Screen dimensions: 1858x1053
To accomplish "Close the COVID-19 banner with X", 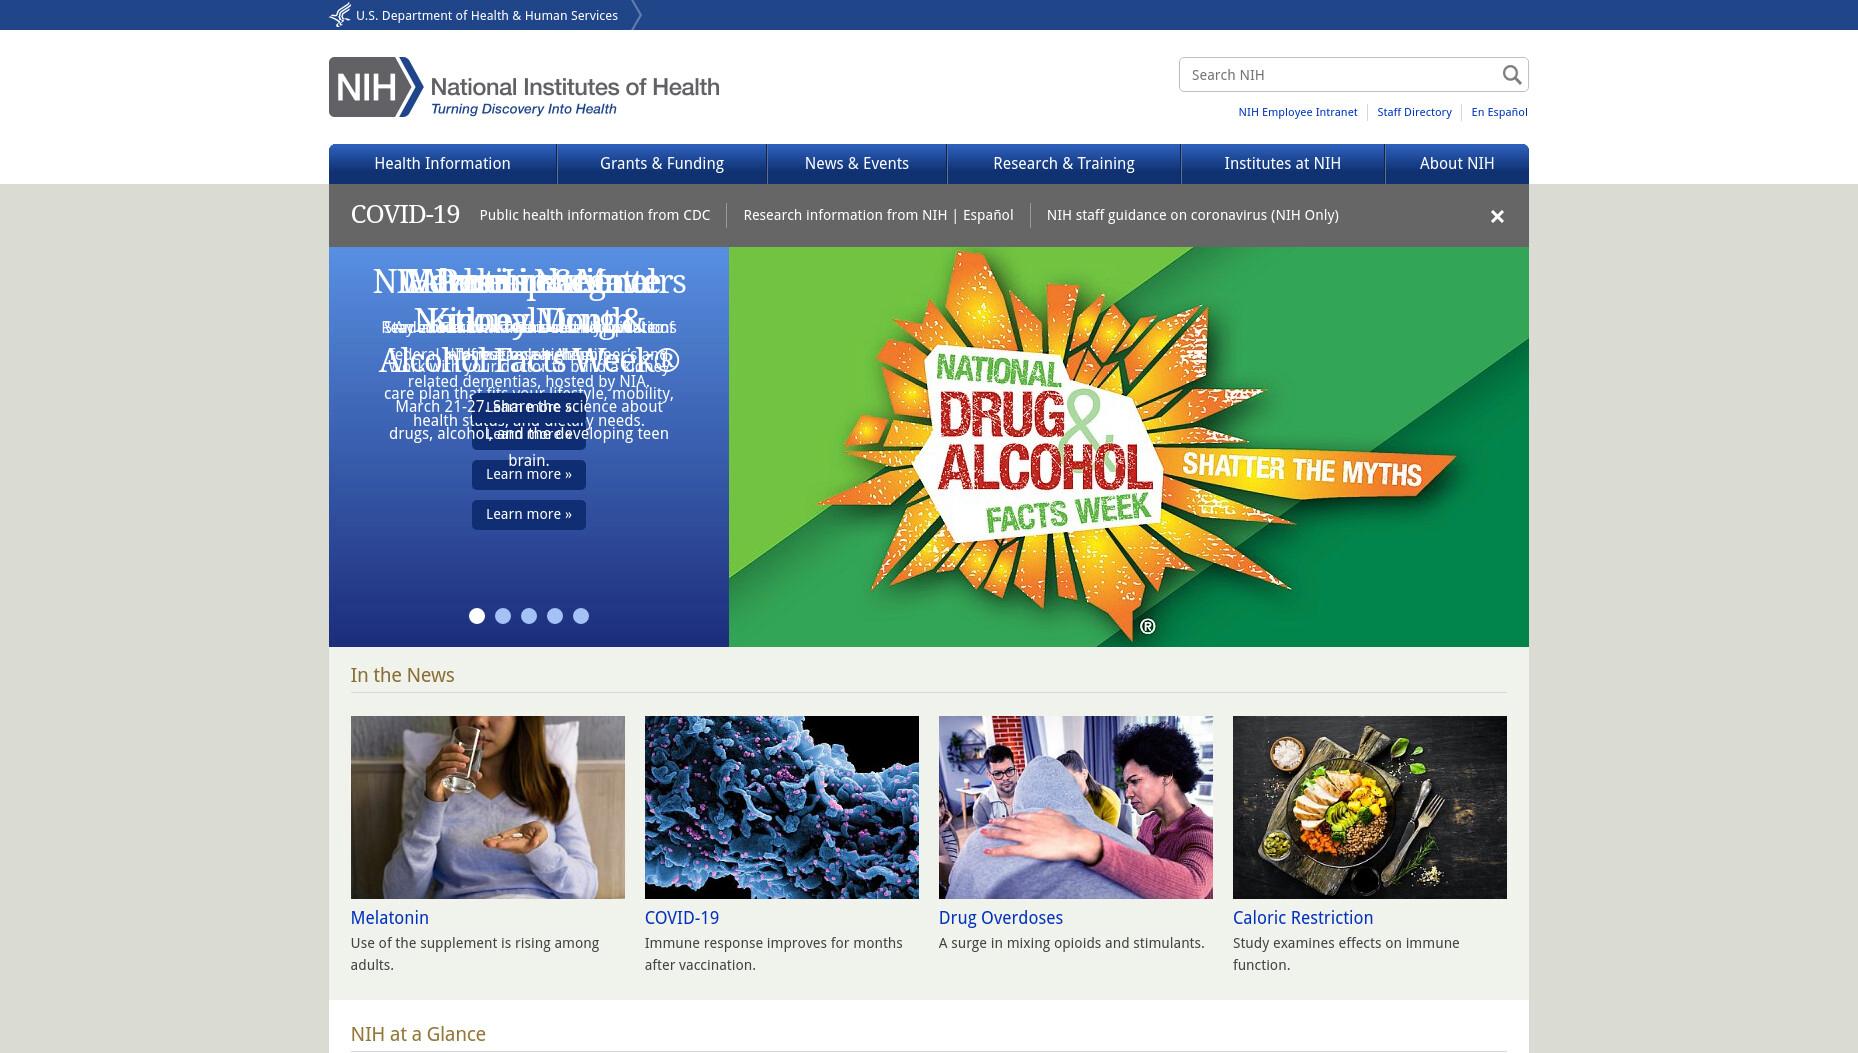I will [x=1497, y=216].
